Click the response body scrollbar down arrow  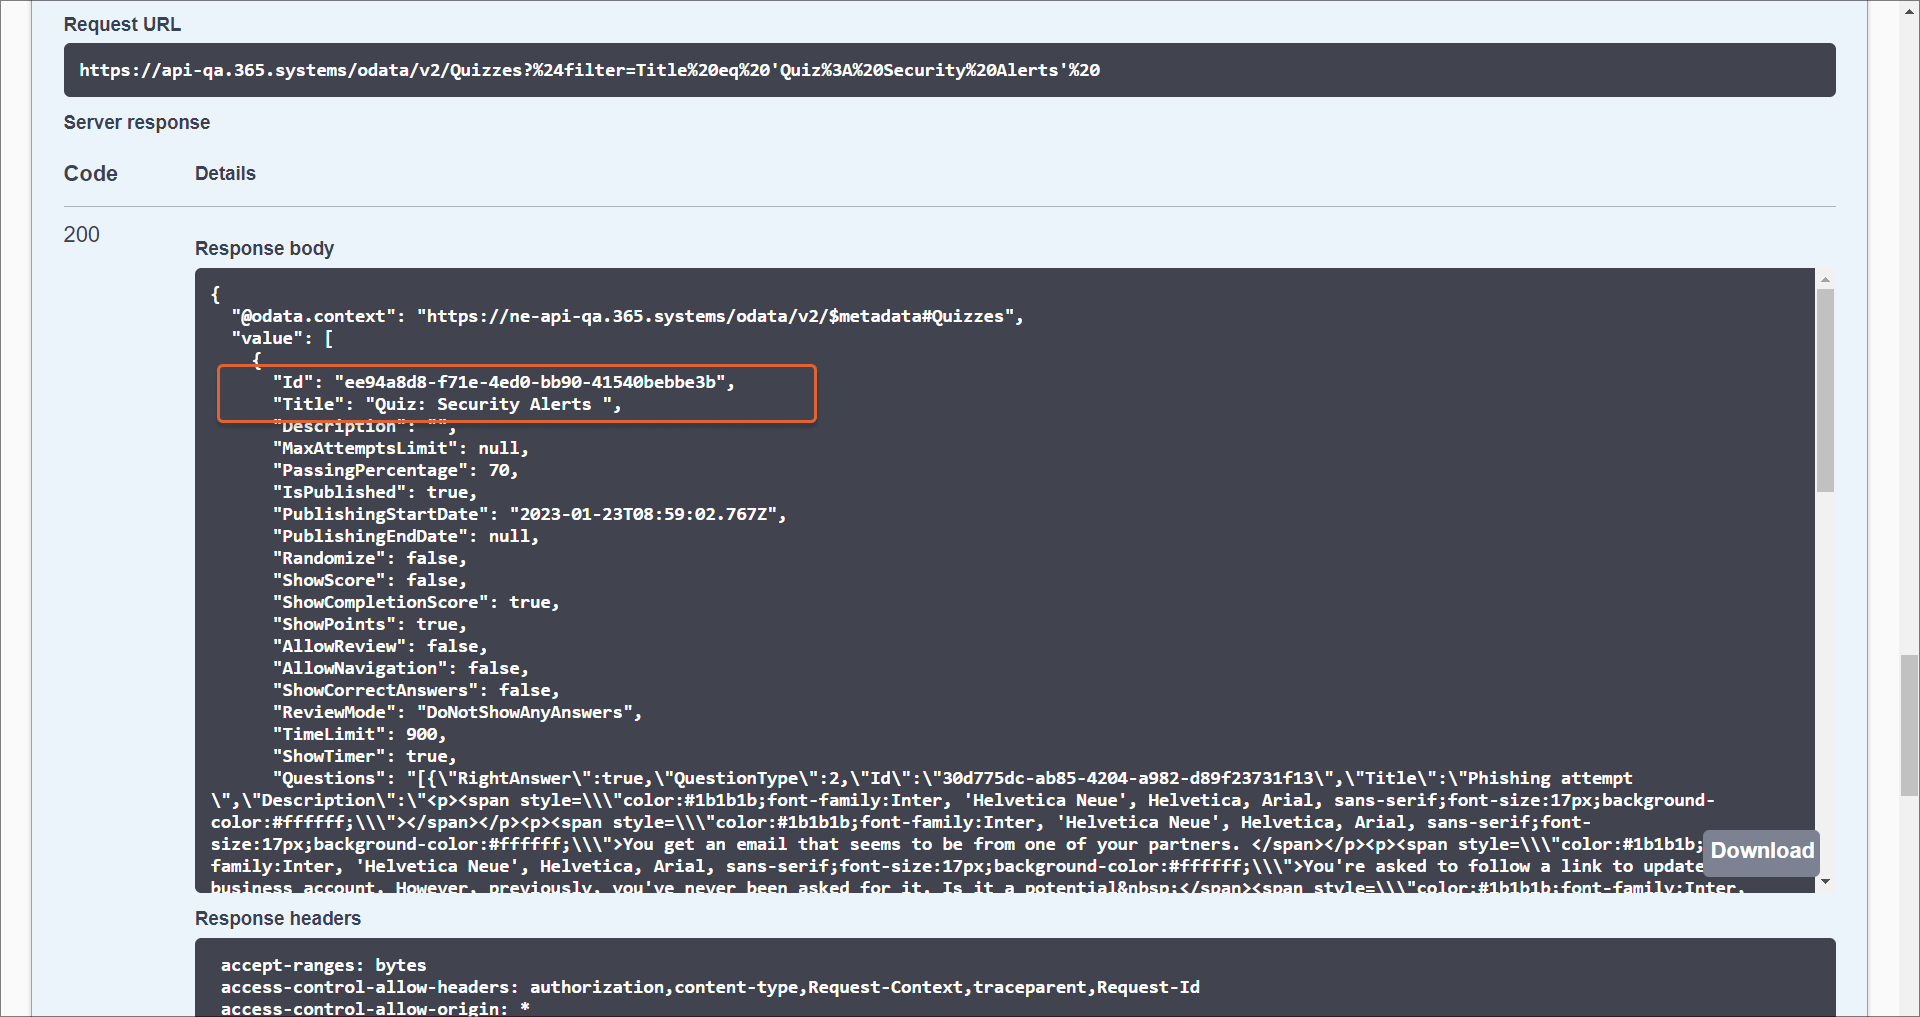pyautogui.click(x=1825, y=881)
